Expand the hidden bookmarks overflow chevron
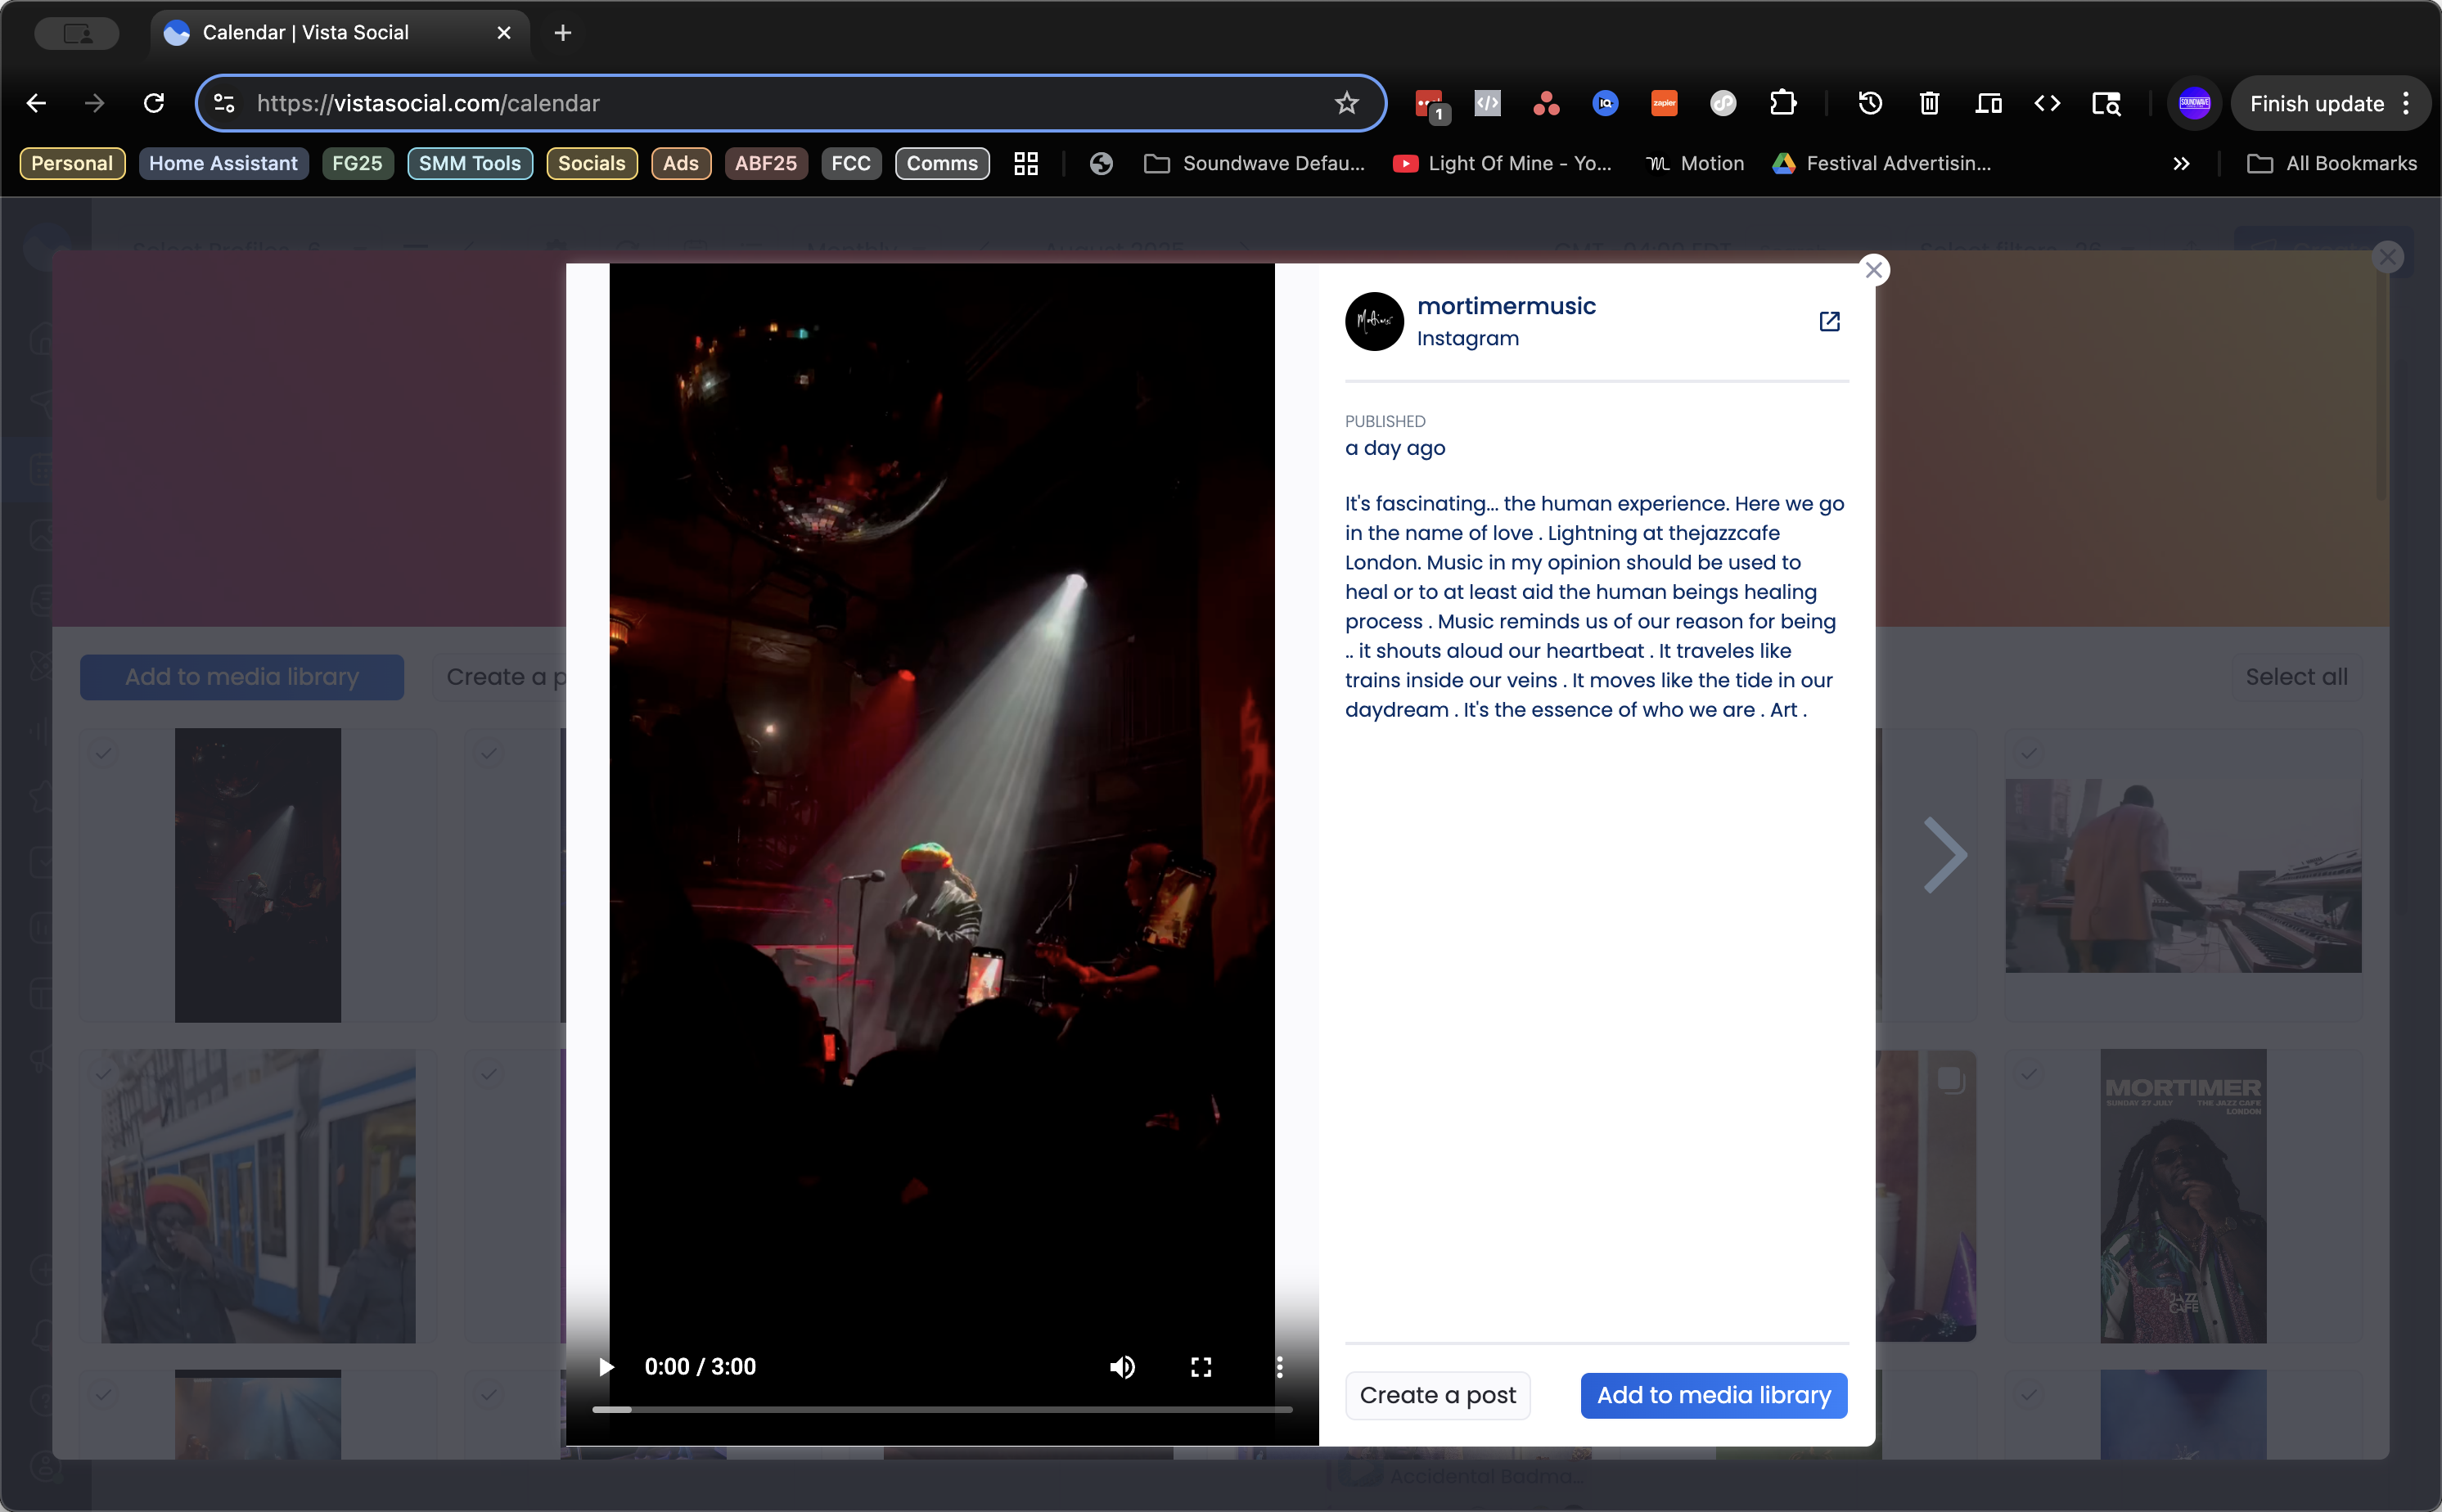Viewport: 2442px width, 1512px height. click(2181, 163)
